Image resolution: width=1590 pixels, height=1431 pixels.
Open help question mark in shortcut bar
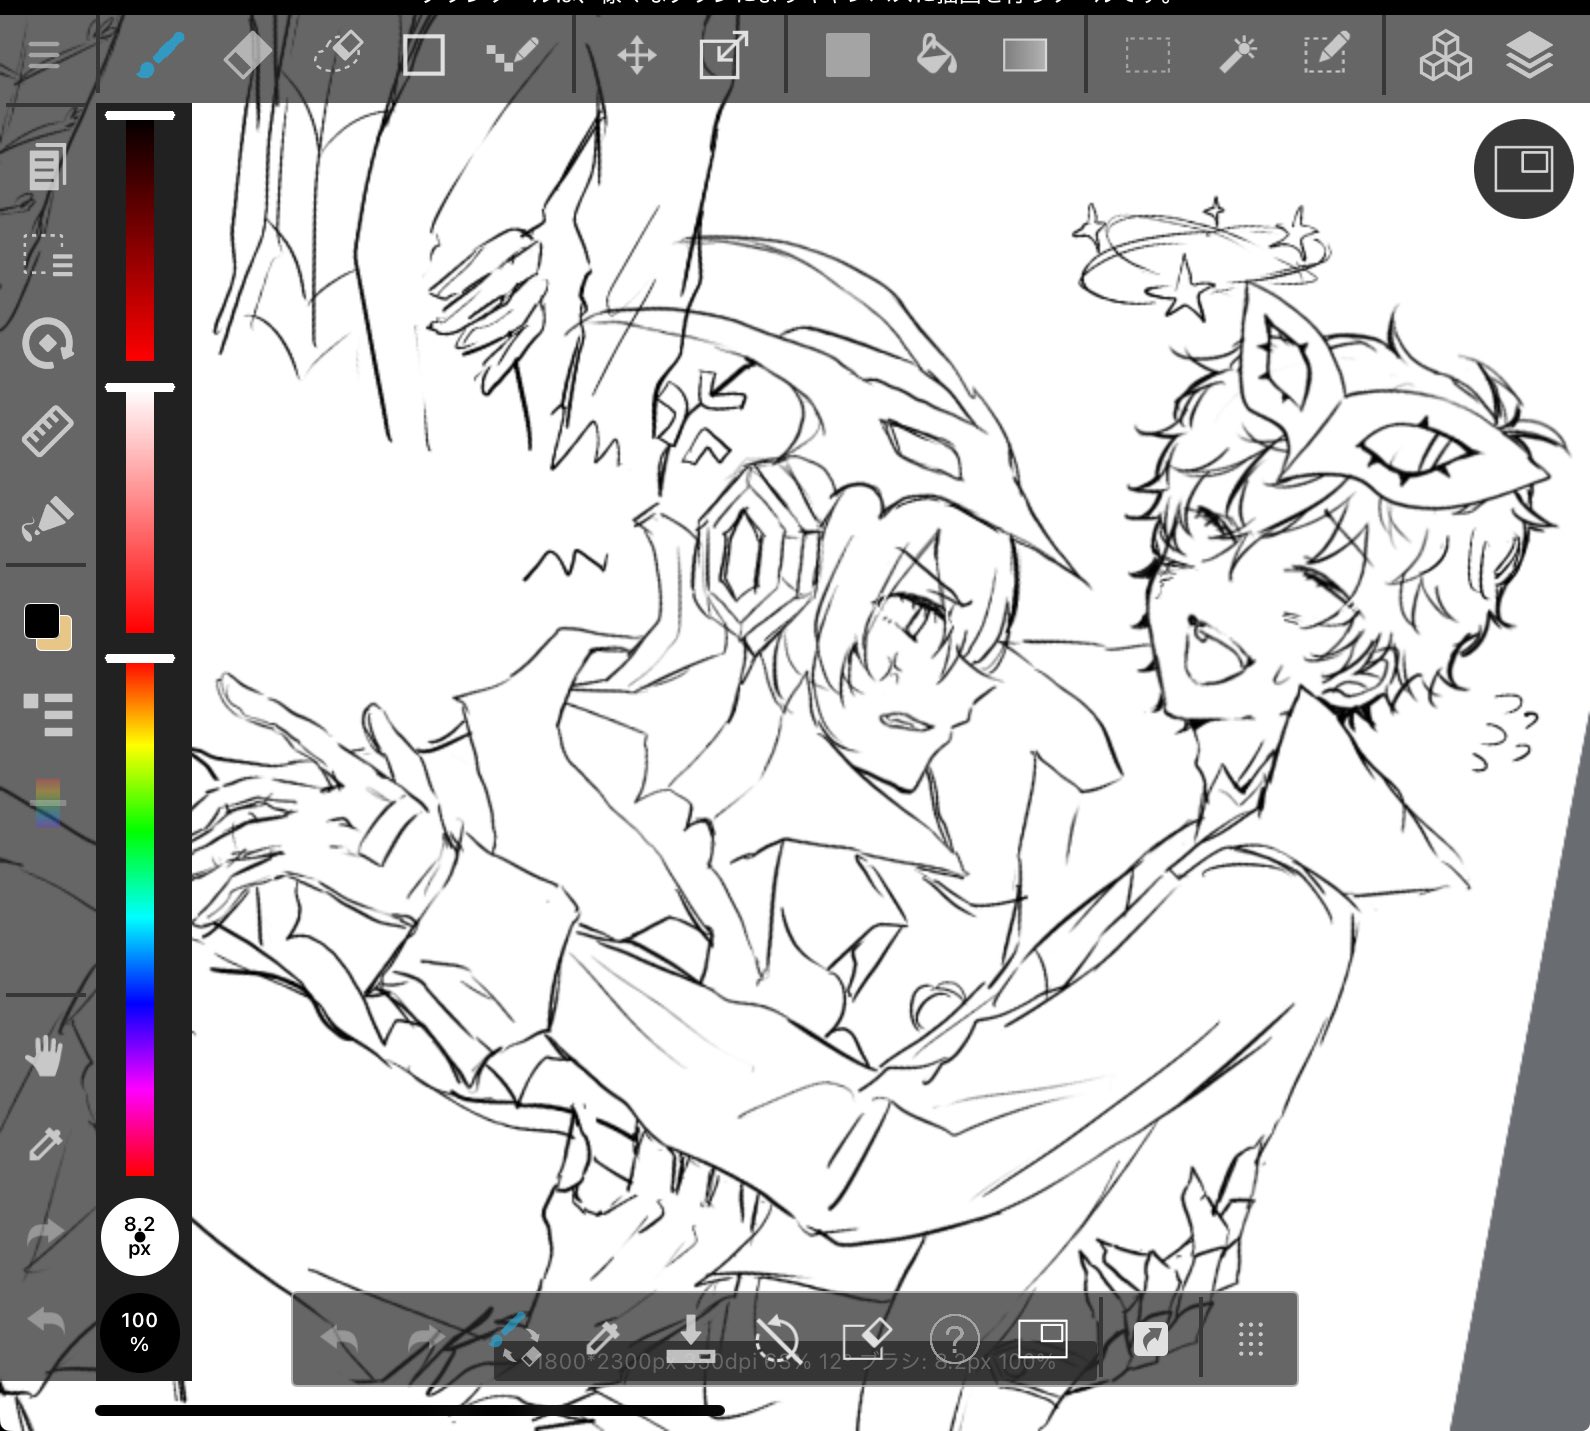pyautogui.click(x=954, y=1339)
